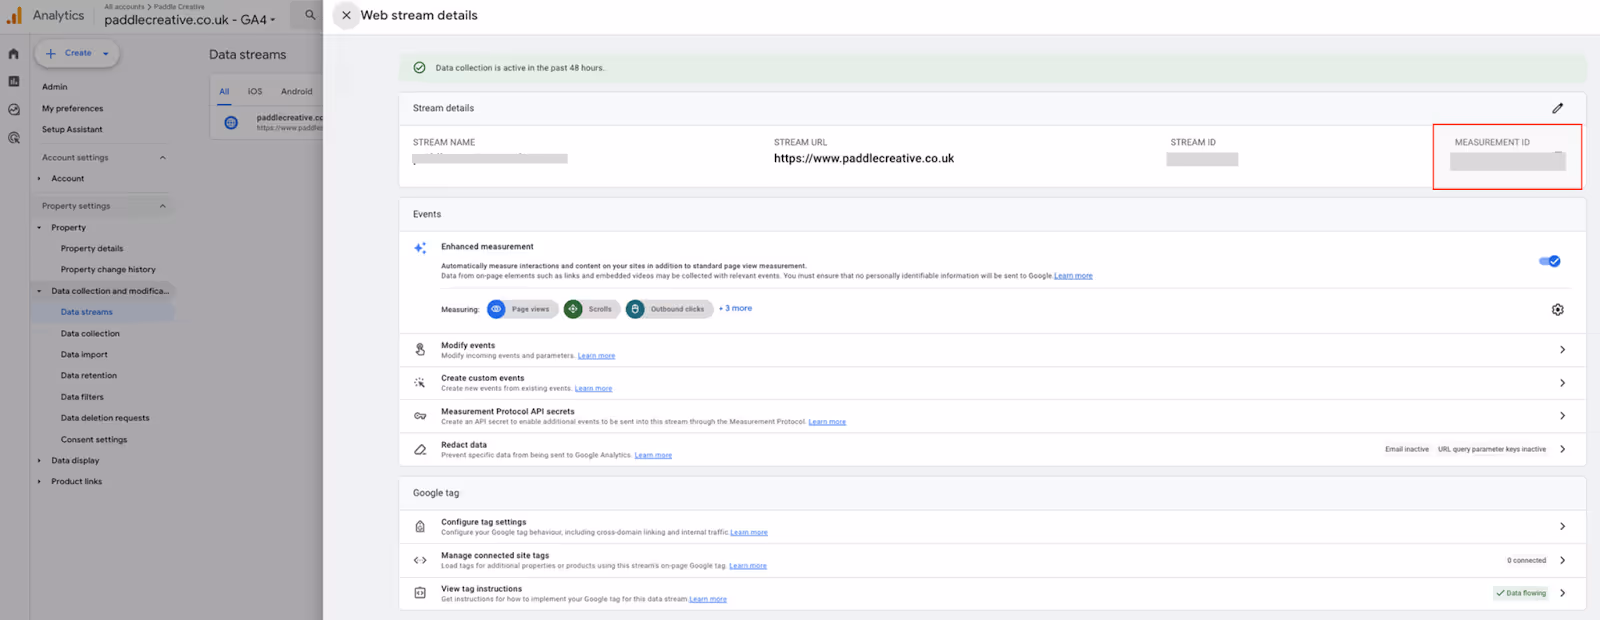Click the Redact data eraser icon
The height and width of the screenshot is (620, 1600).
420,450
